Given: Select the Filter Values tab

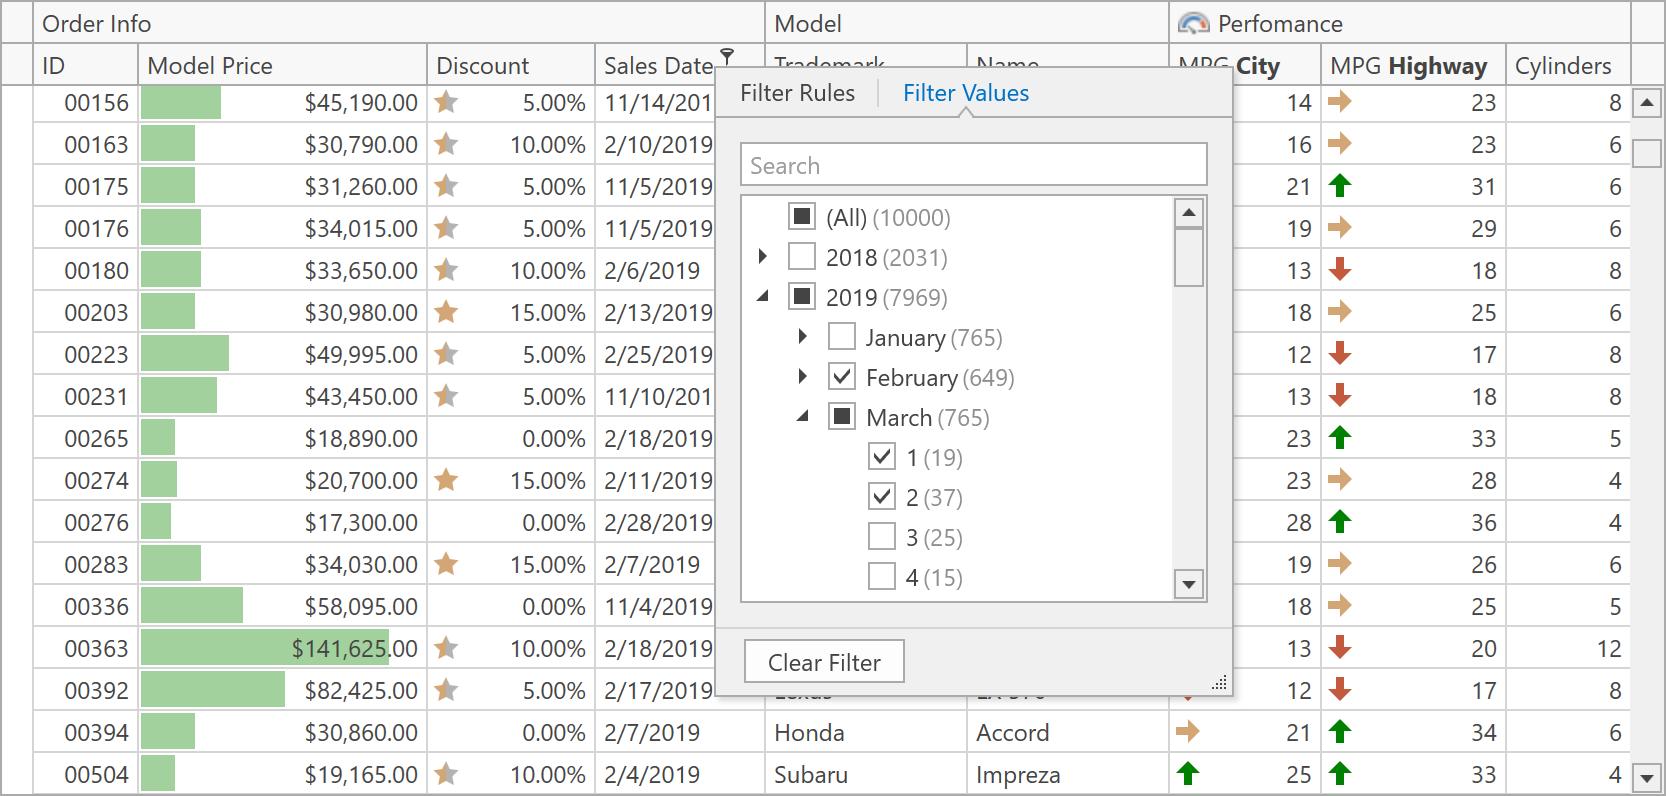Looking at the screenshot, I should tap(965, 93).
